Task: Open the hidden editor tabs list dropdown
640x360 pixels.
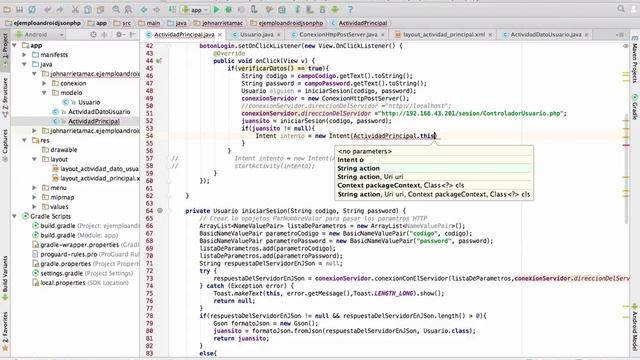Action: click(x=620, y=35)
